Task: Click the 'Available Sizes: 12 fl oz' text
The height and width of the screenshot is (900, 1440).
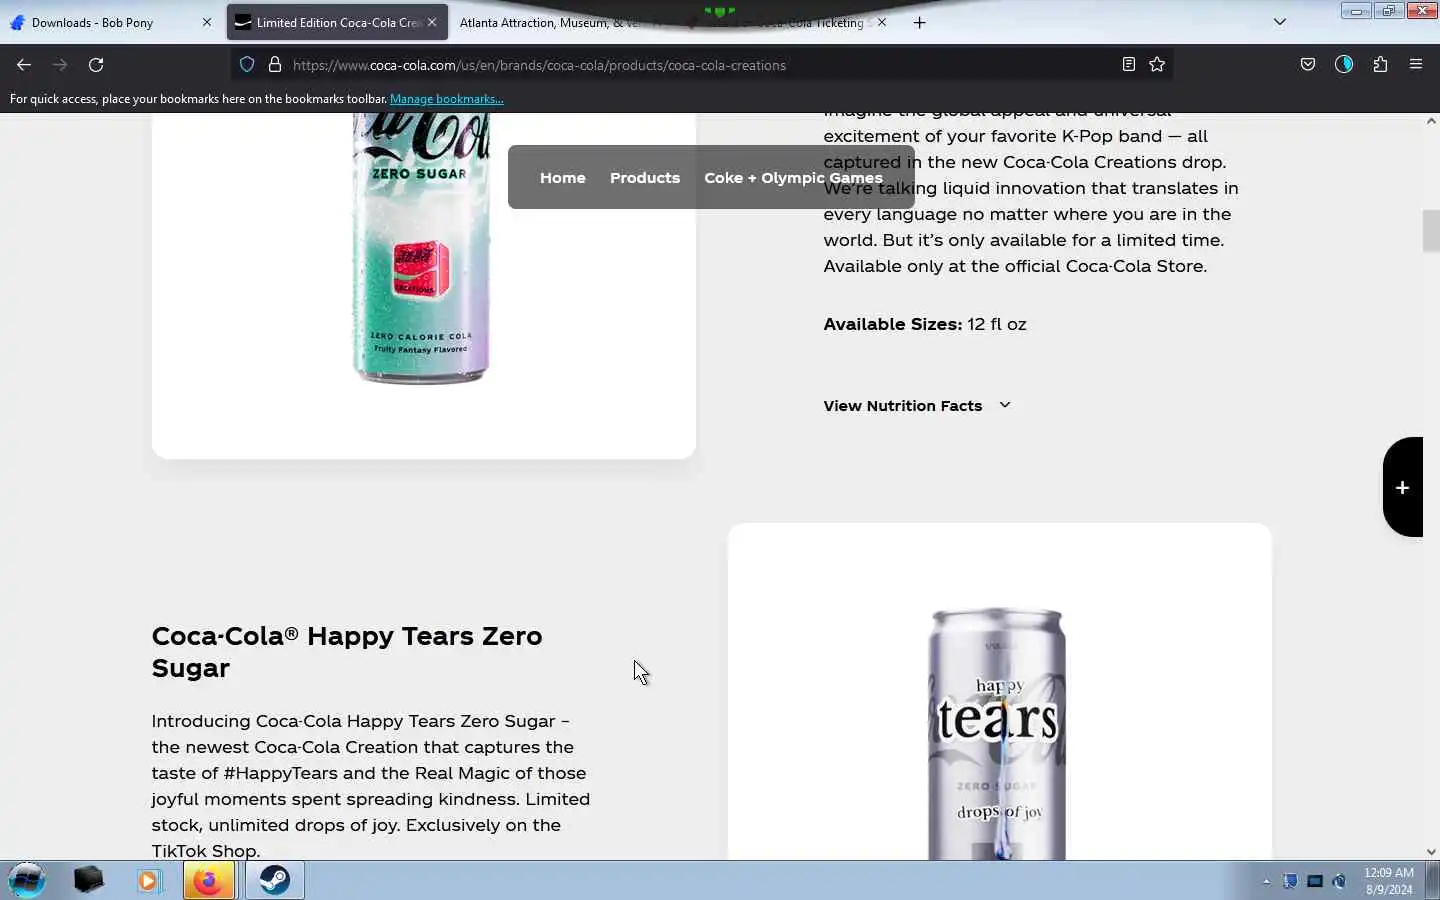Action: click(x=925, y=324)
